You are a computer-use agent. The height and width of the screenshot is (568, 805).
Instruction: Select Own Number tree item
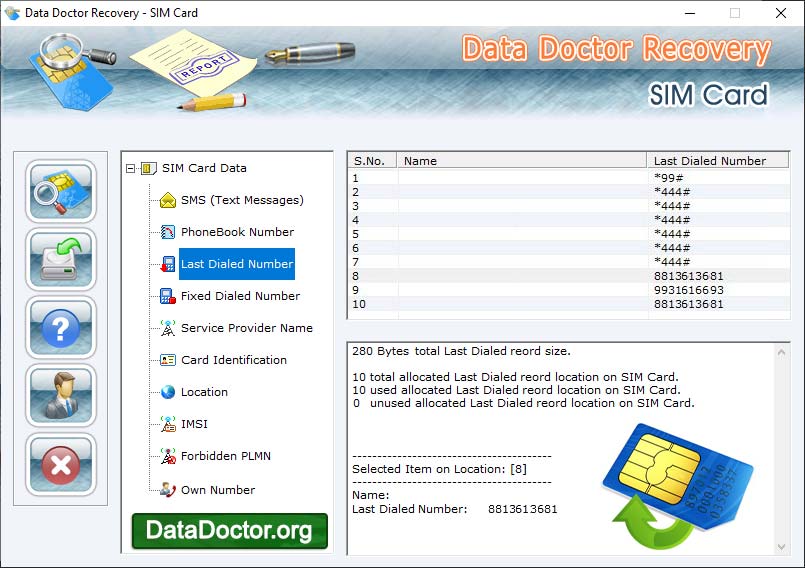pyautogui.click(x=218, y=490)
